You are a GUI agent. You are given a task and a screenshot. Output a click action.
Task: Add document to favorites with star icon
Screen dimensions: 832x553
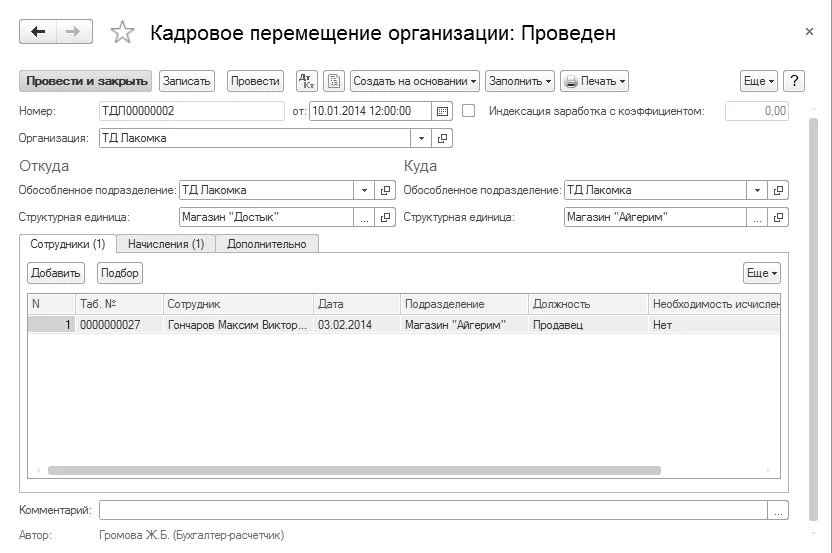[x=122, y=32]
